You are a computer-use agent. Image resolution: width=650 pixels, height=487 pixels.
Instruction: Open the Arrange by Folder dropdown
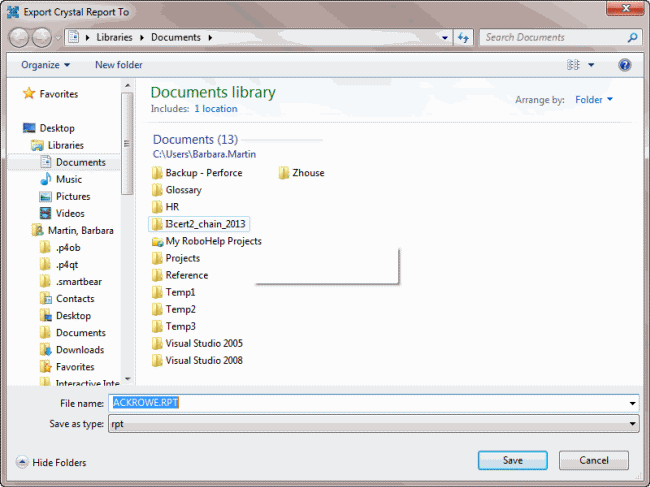[x=594, y=99]
